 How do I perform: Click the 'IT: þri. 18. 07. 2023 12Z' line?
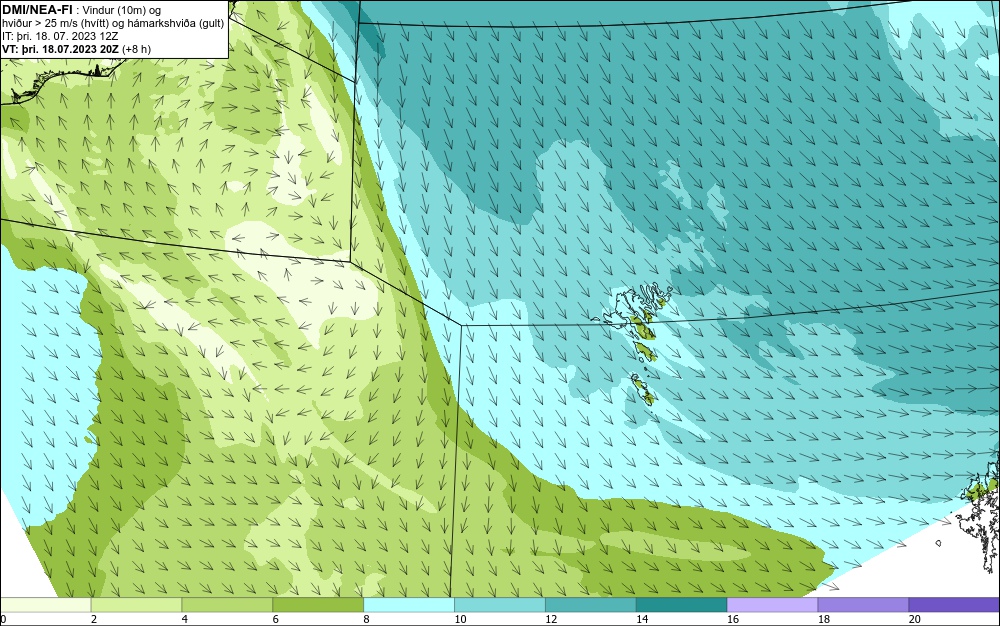[60, 36]
